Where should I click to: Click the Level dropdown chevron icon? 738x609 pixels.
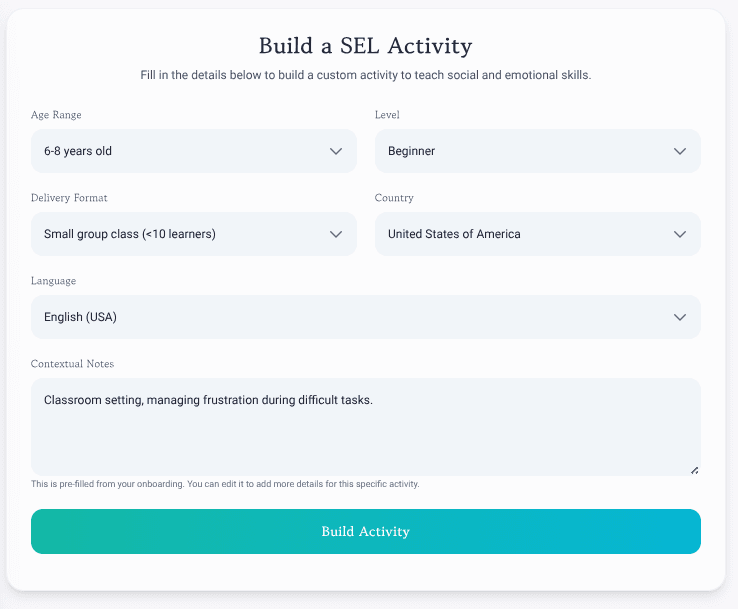[680, 151]
